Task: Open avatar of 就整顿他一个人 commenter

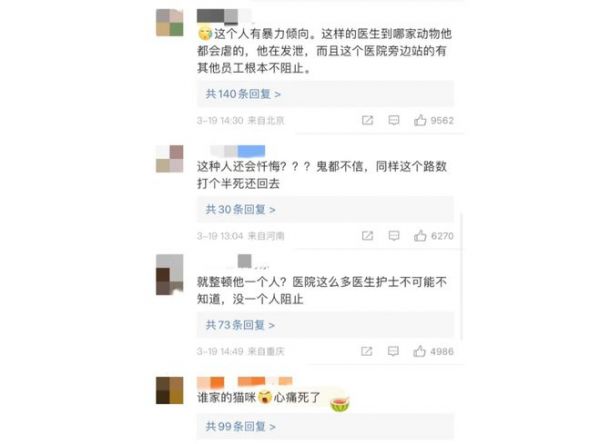Action: tap(170, 274)
